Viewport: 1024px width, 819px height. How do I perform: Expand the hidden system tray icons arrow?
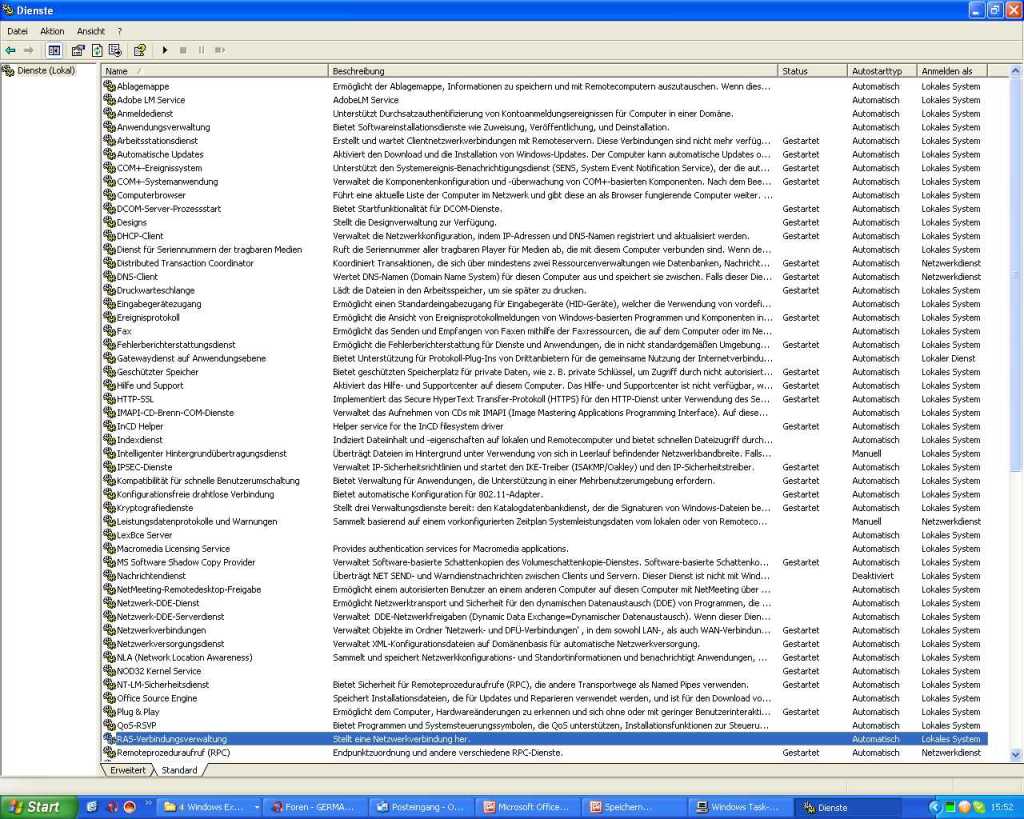coord(935,808)
